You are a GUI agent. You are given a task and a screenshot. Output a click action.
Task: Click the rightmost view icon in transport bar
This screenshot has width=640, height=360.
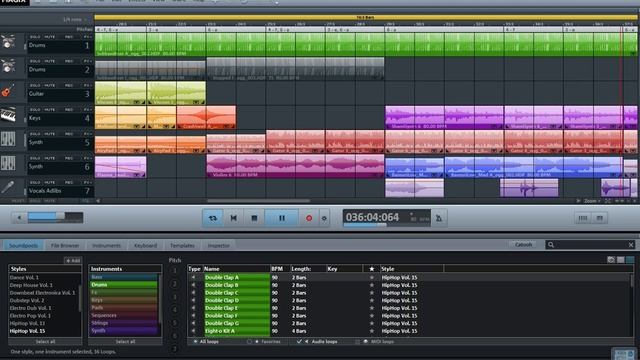600,218
